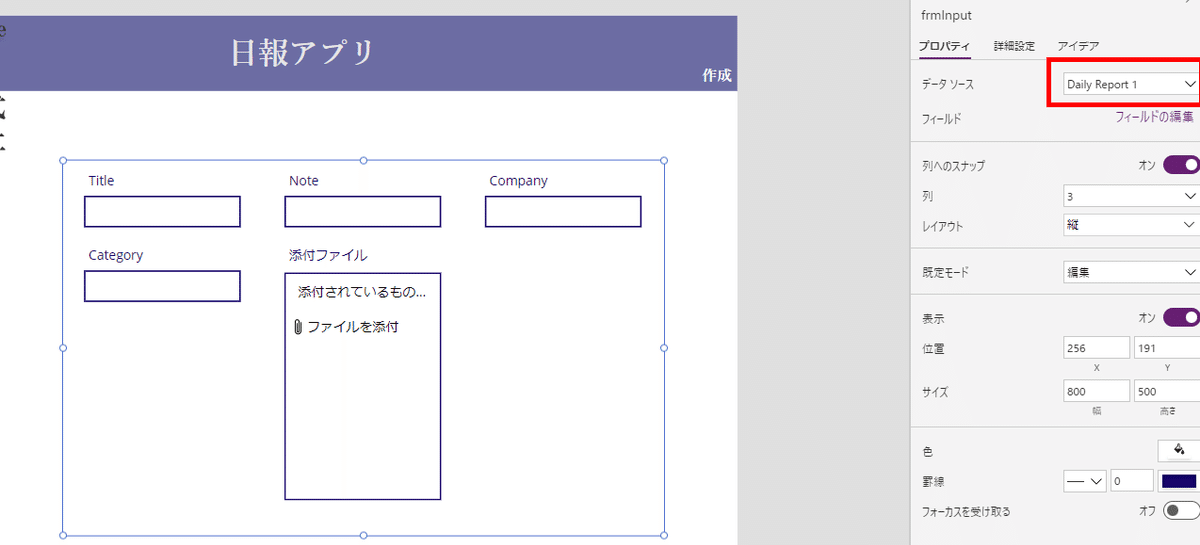Open the レイアウト dropdown showing 縦
Viewport: 1200px width, 545px height.
[x=1130, y=225]
